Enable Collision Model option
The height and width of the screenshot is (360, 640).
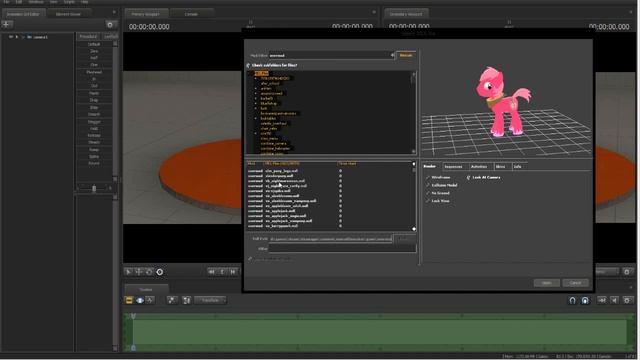tap(427, 185)
